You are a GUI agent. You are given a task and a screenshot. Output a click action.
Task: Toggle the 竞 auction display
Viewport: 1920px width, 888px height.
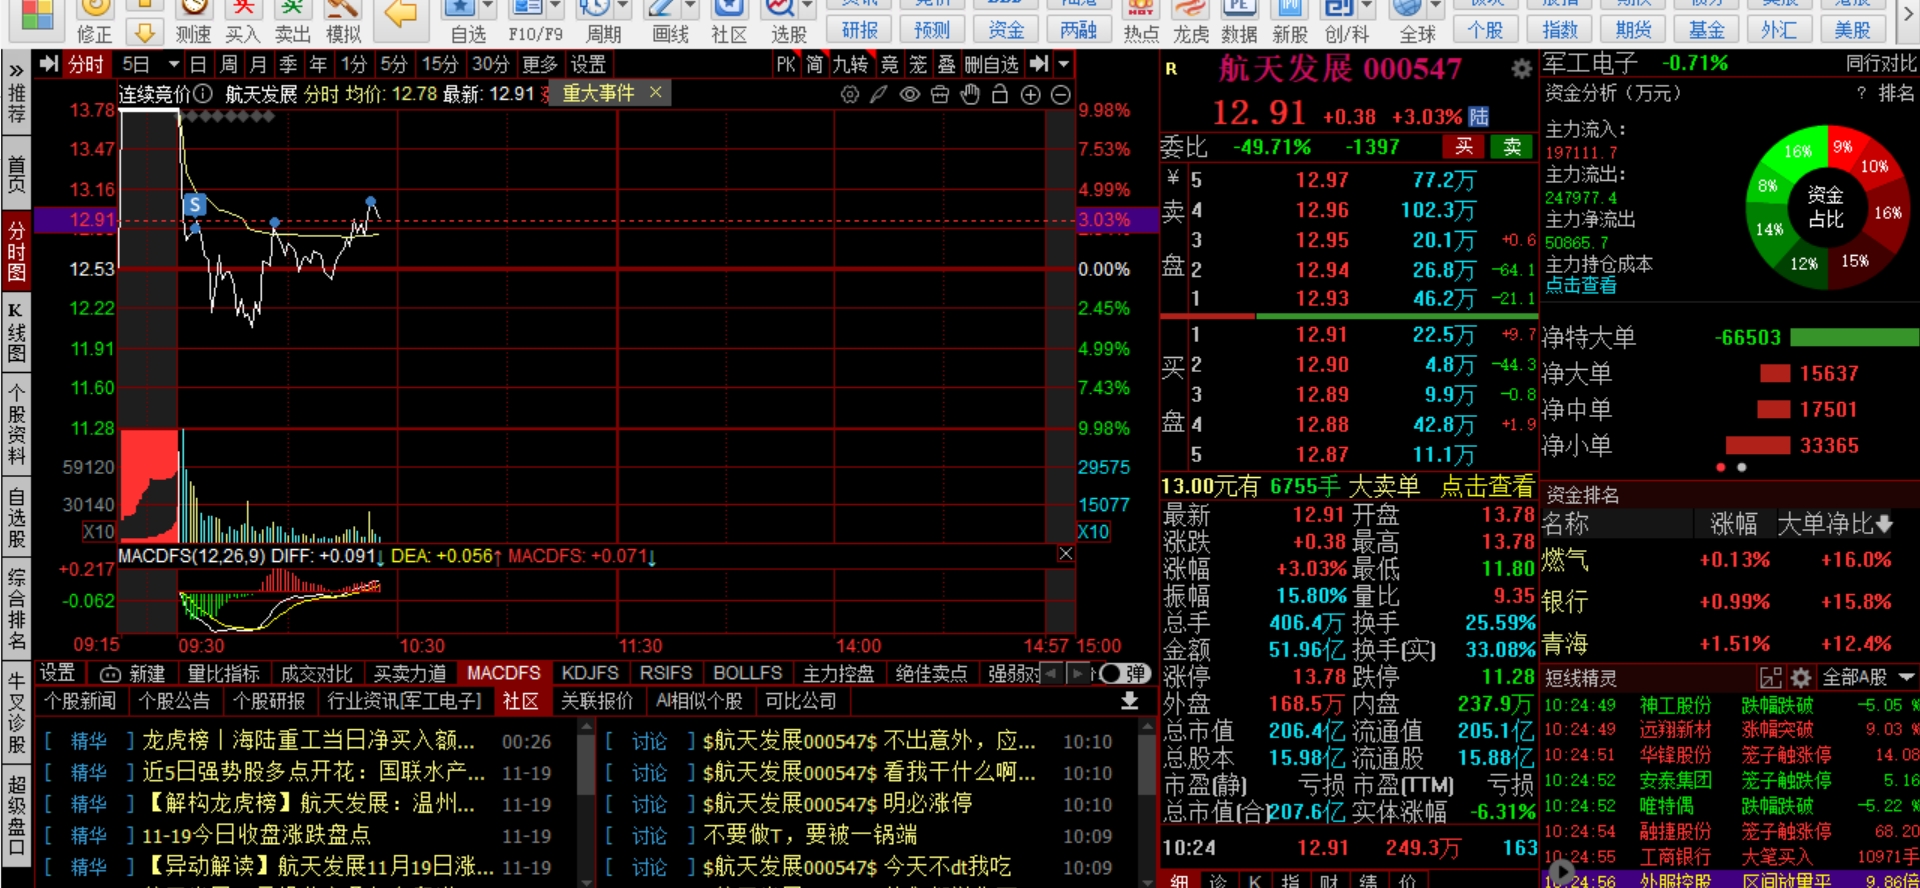pos(889,65)
